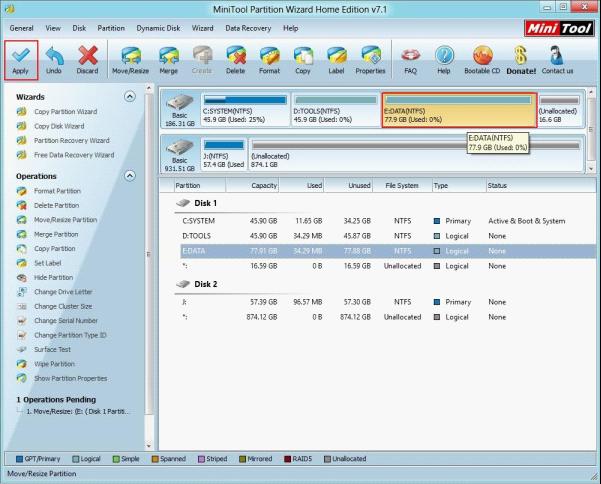Select Move/Resize Partition operation
Image resolution: width=601 pixels, height=484 pixels.
pyautogui.click(x=66, y=220)
